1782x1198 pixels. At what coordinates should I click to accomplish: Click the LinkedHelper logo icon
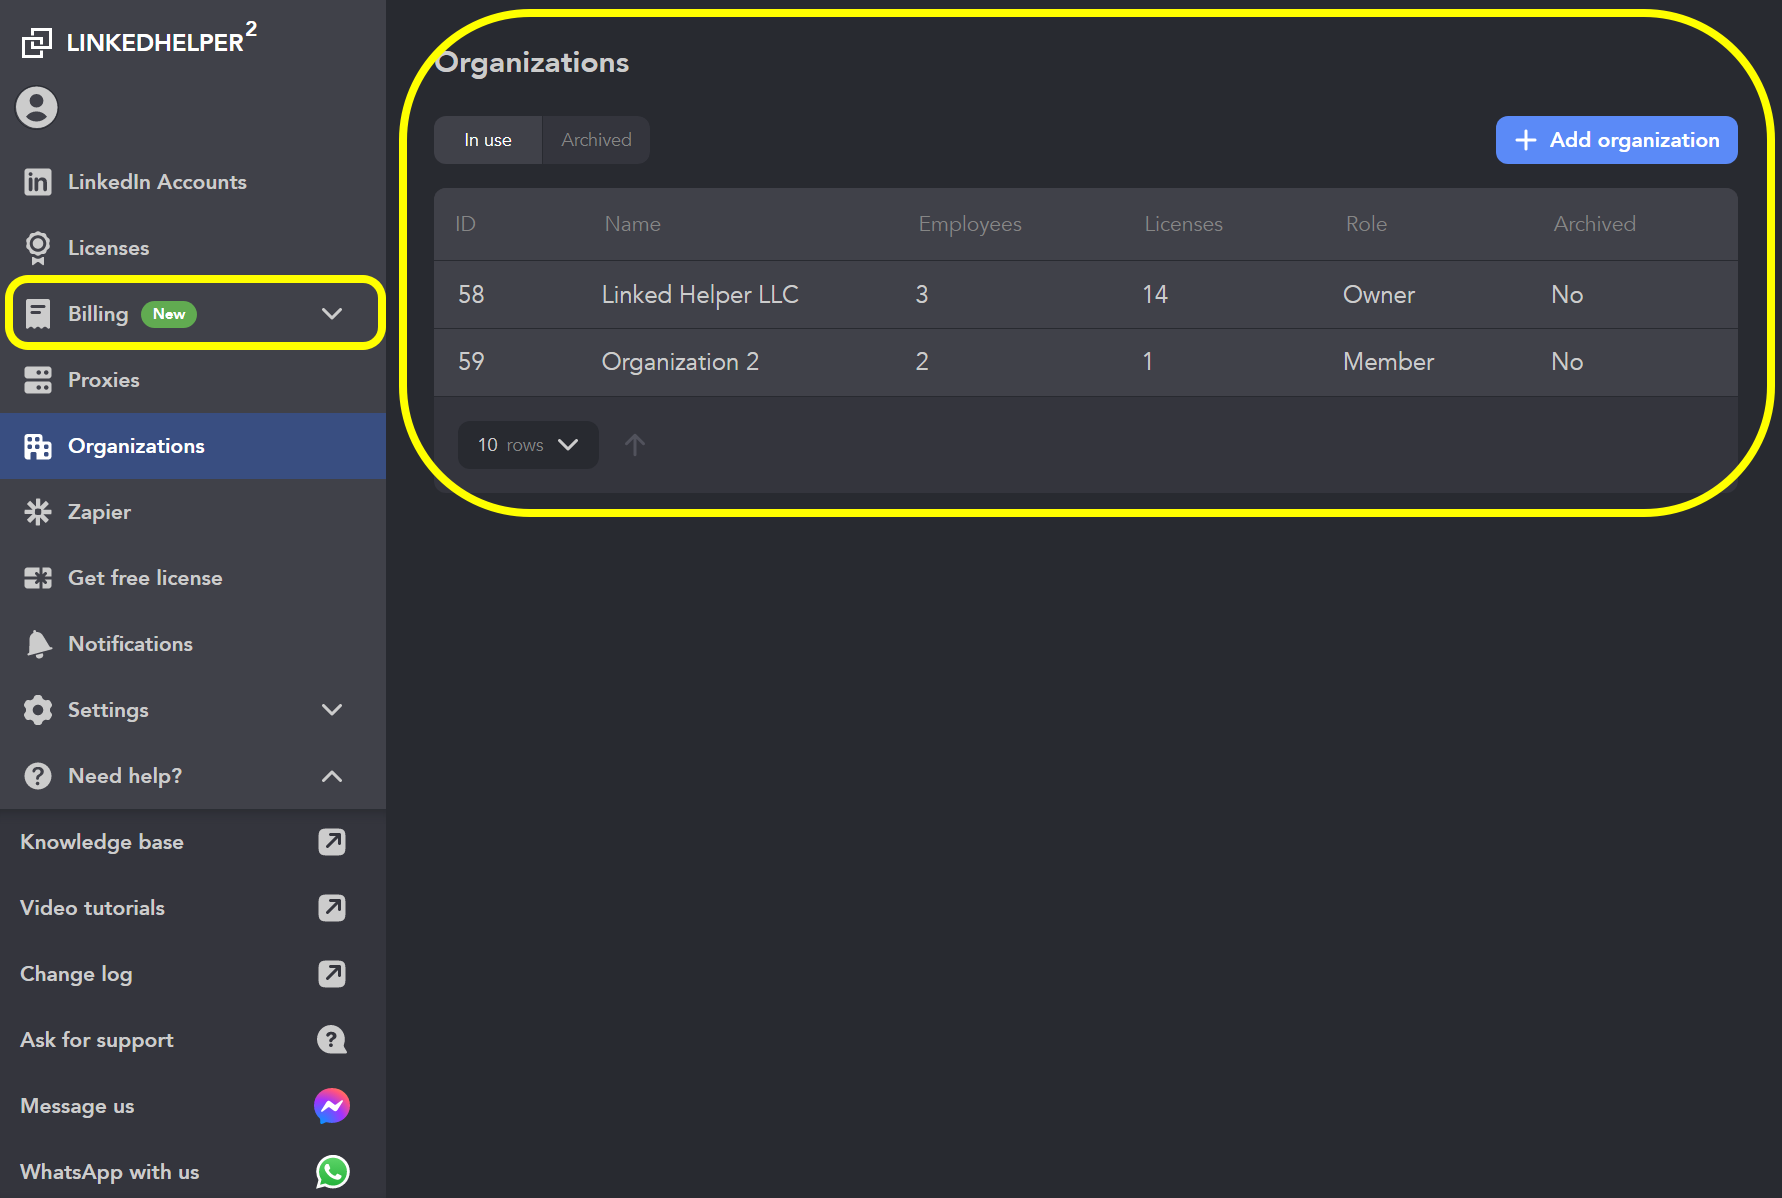[x=37, y=42]
